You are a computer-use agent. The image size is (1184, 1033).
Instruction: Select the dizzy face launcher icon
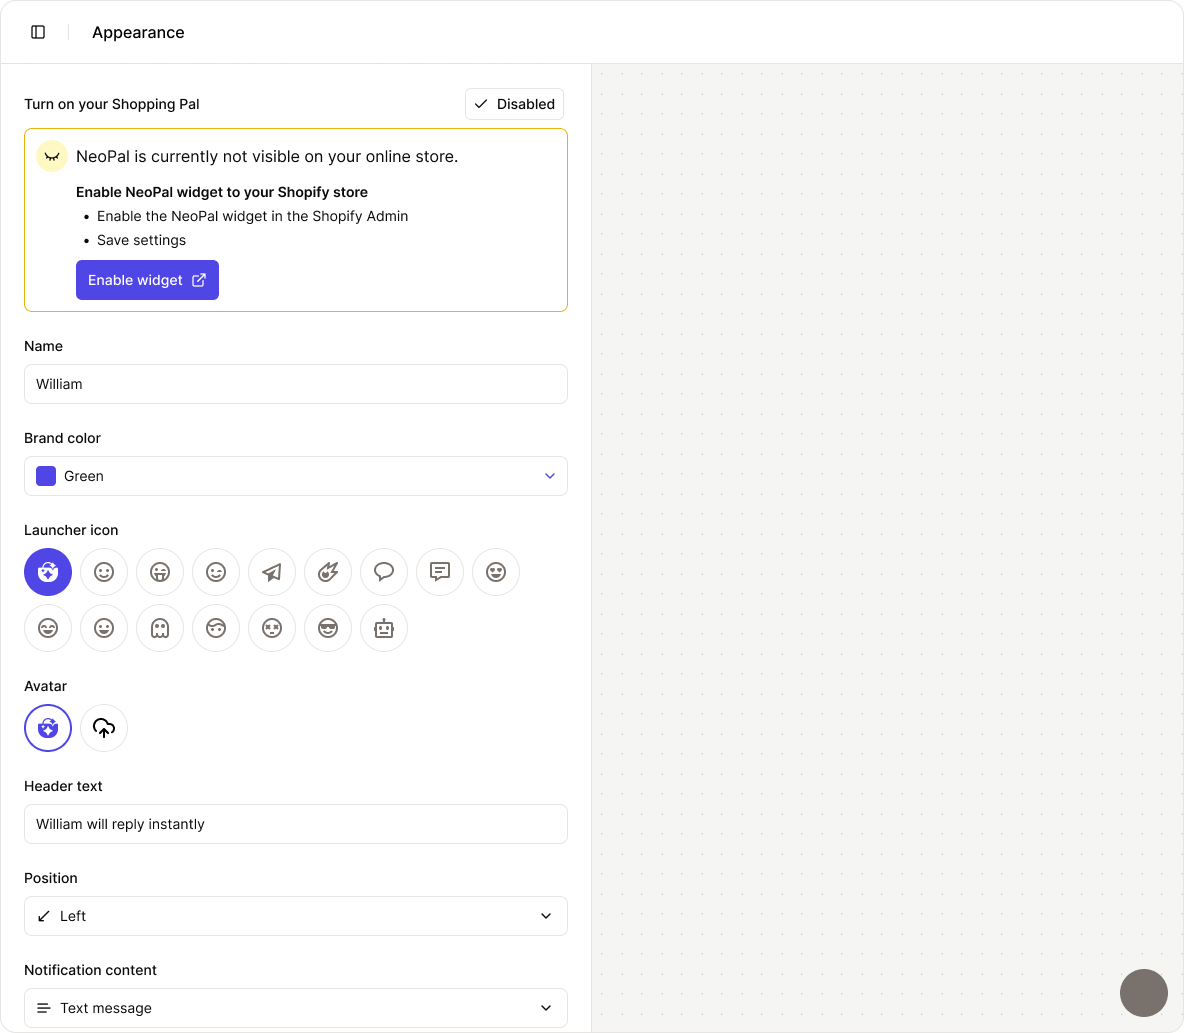[x=272, y=628]
